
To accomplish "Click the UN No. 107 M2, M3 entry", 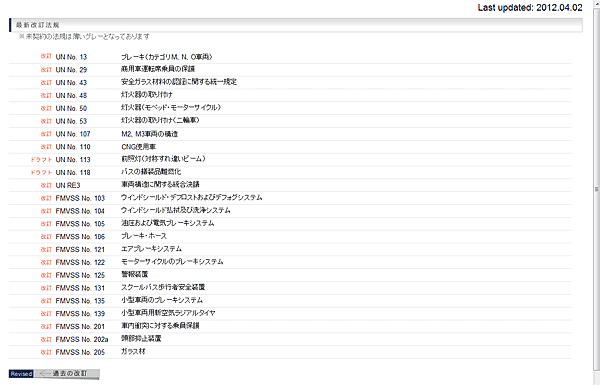I will click(x=290, y=134).
